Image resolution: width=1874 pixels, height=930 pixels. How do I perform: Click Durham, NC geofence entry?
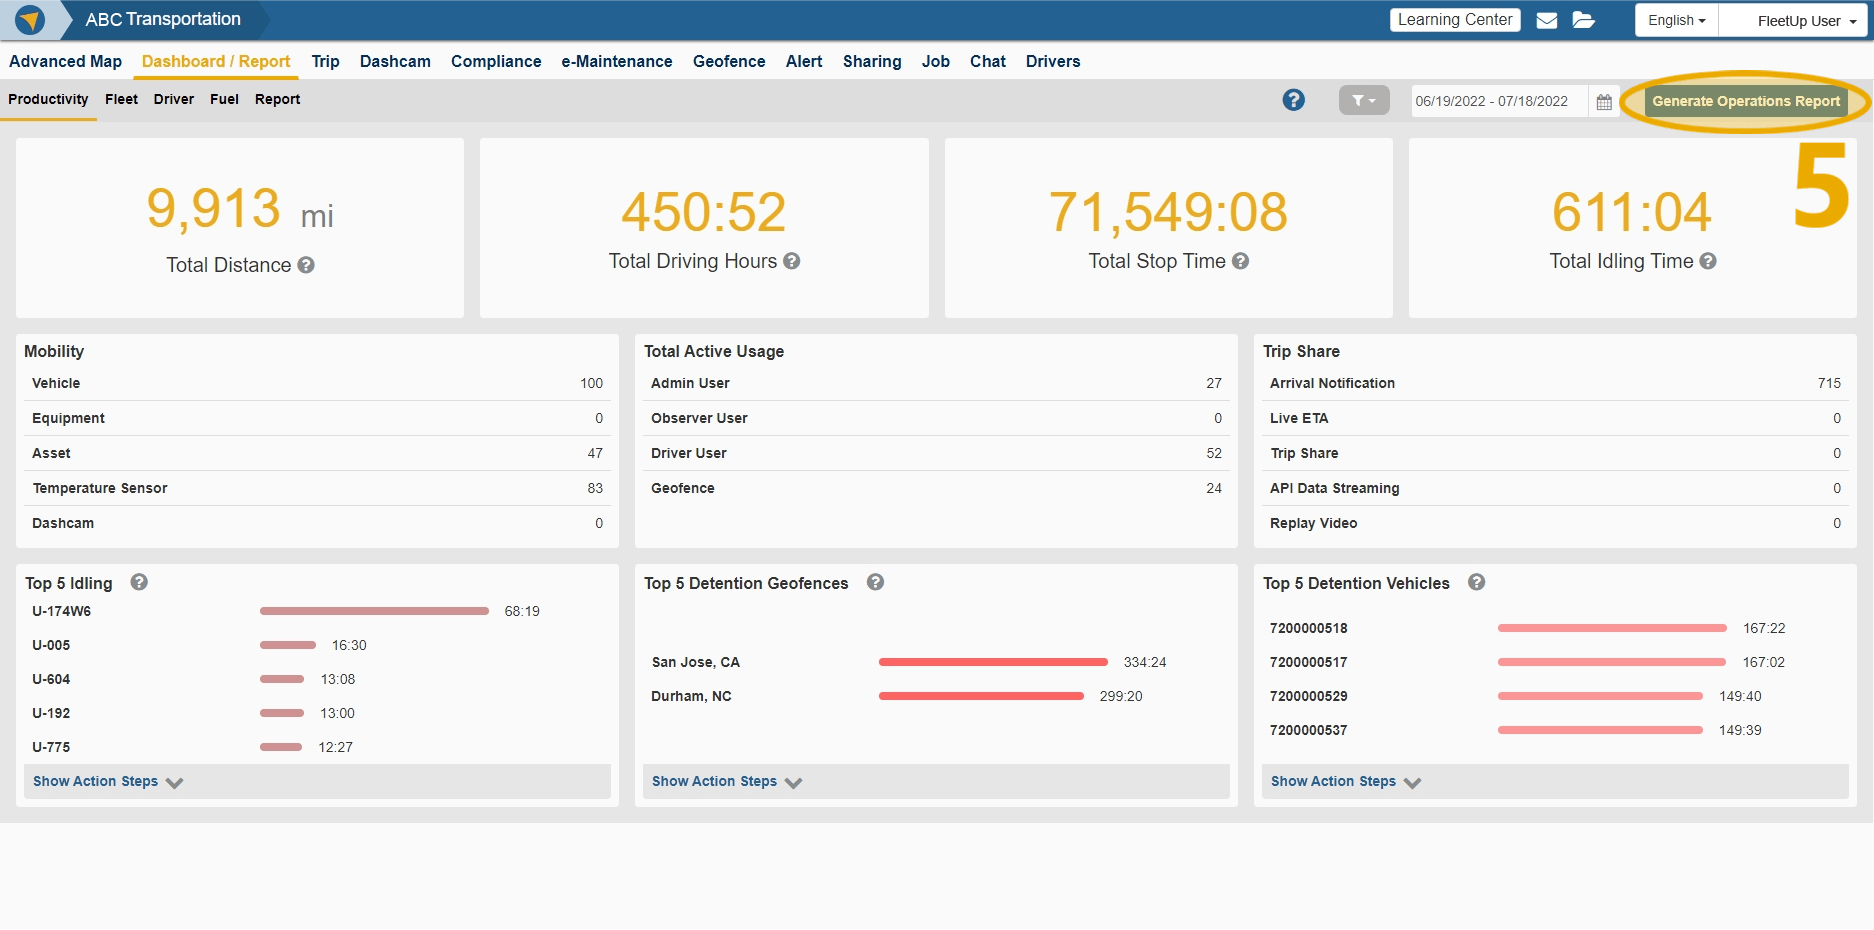(x=691, y=696)
